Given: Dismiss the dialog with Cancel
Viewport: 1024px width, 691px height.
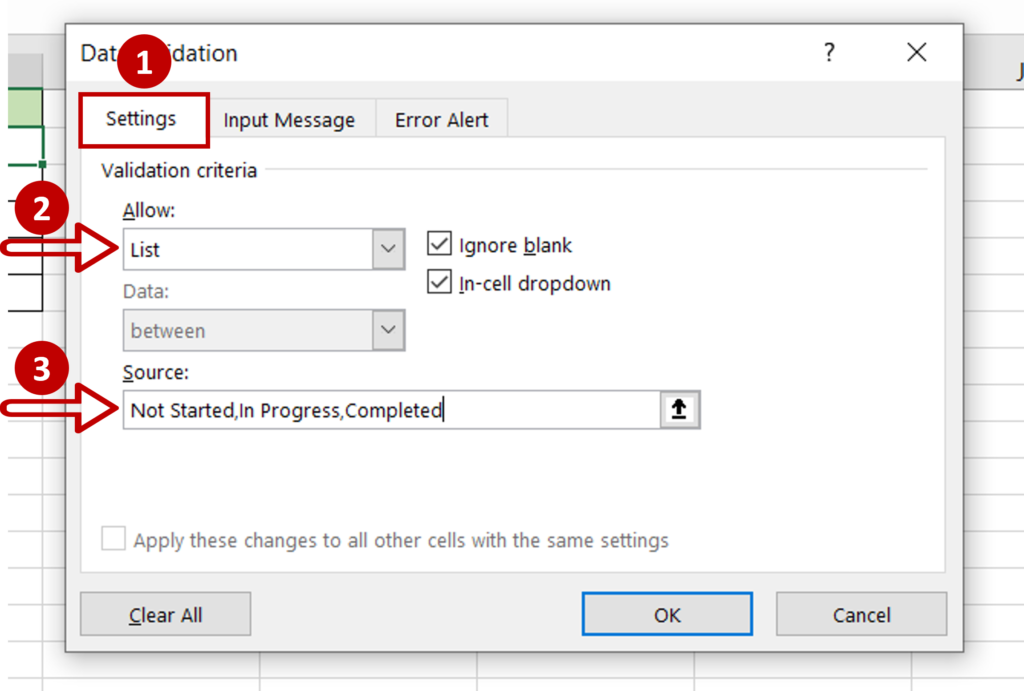Looking at the screenshot, I should (861, 614).
